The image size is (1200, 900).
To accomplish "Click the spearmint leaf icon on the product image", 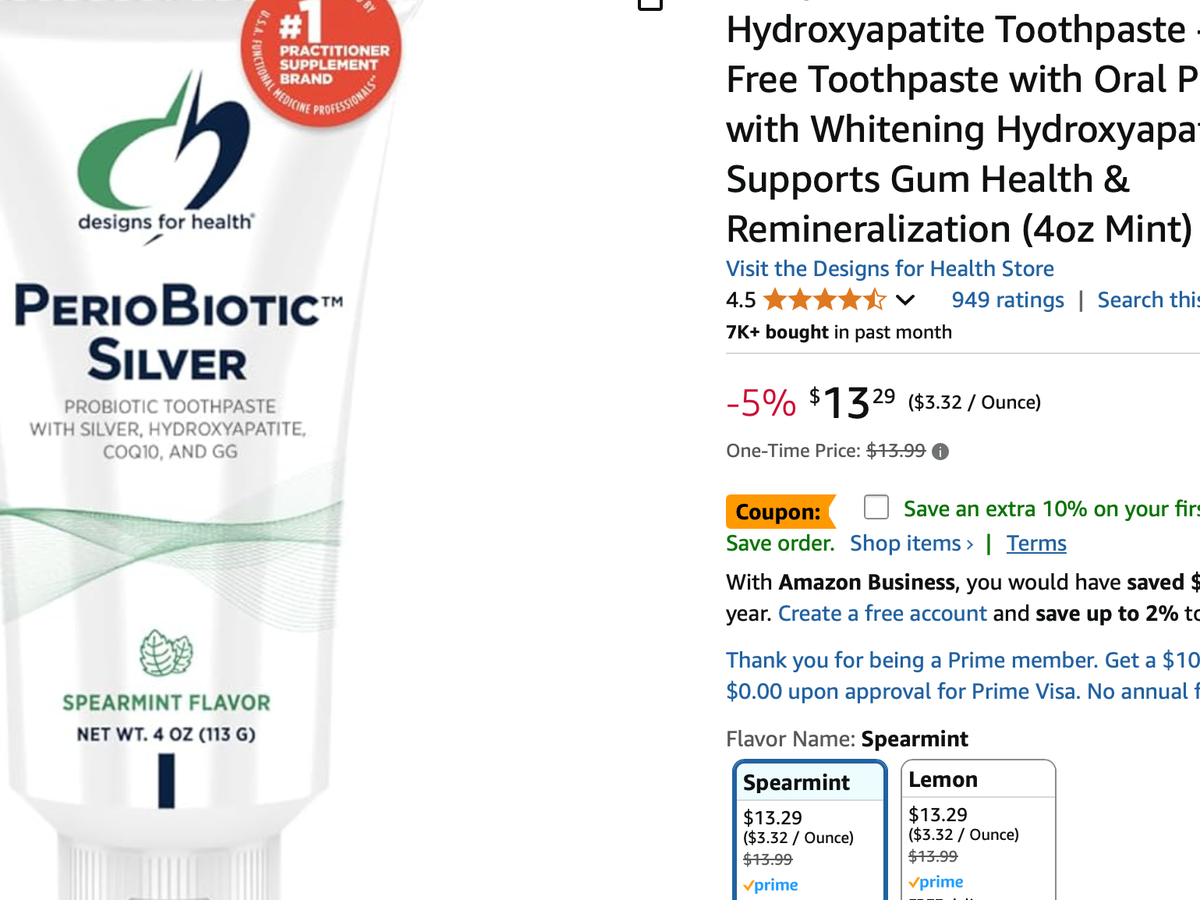I will click(x=166, y=652).
